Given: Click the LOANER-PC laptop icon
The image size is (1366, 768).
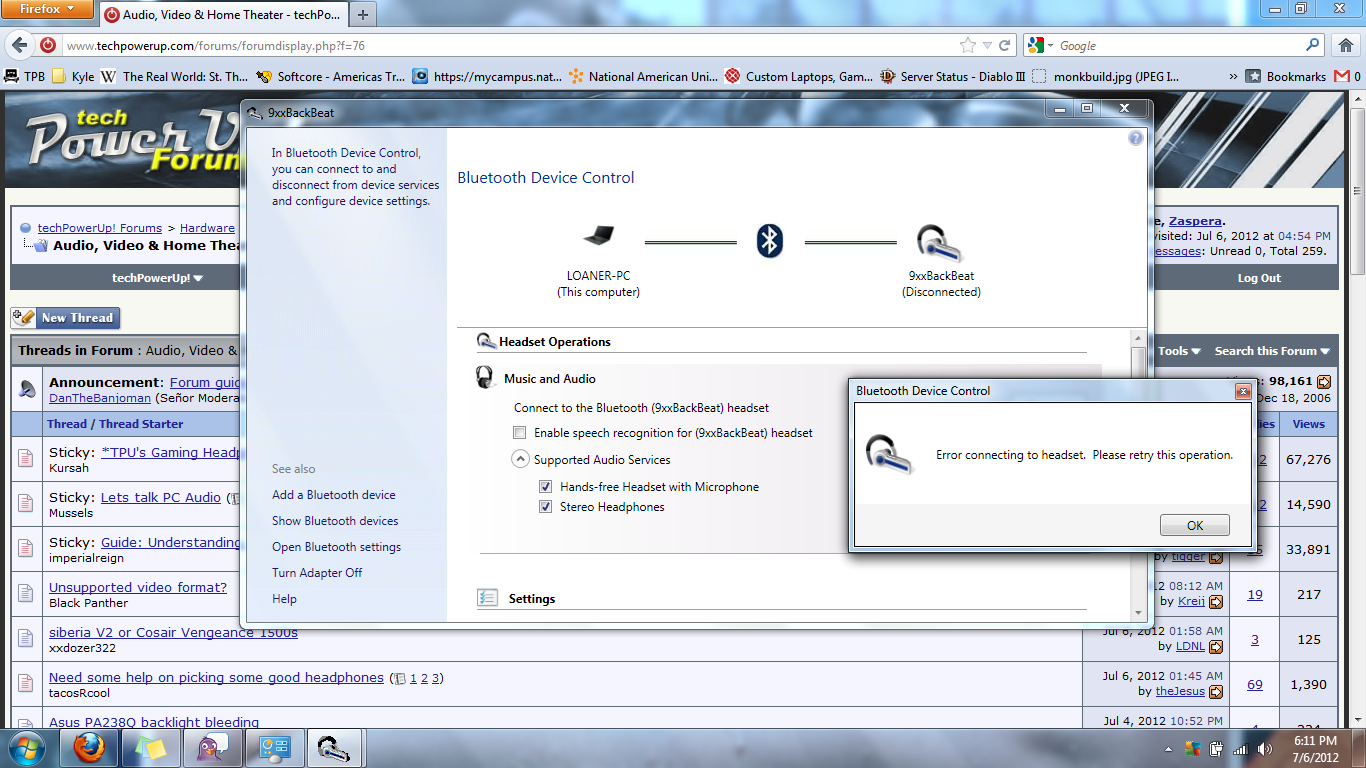Looking at the screenshot, I should point(598,237).
